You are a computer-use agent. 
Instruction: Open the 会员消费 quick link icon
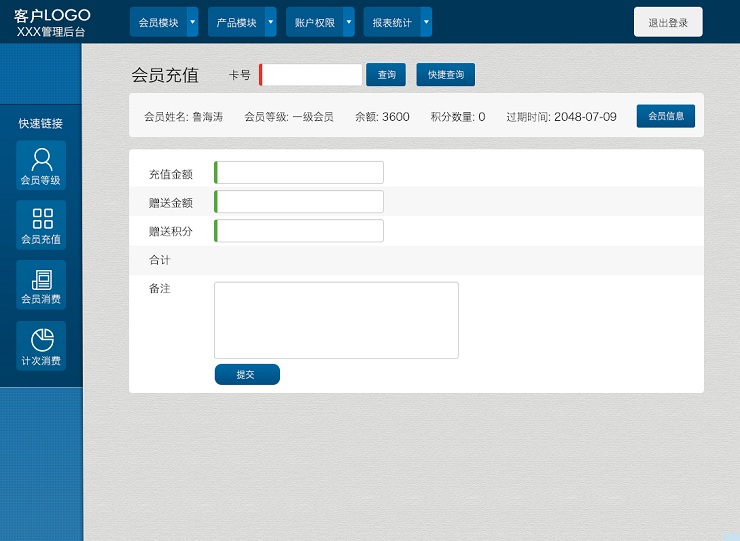click(x=41, y=285)
